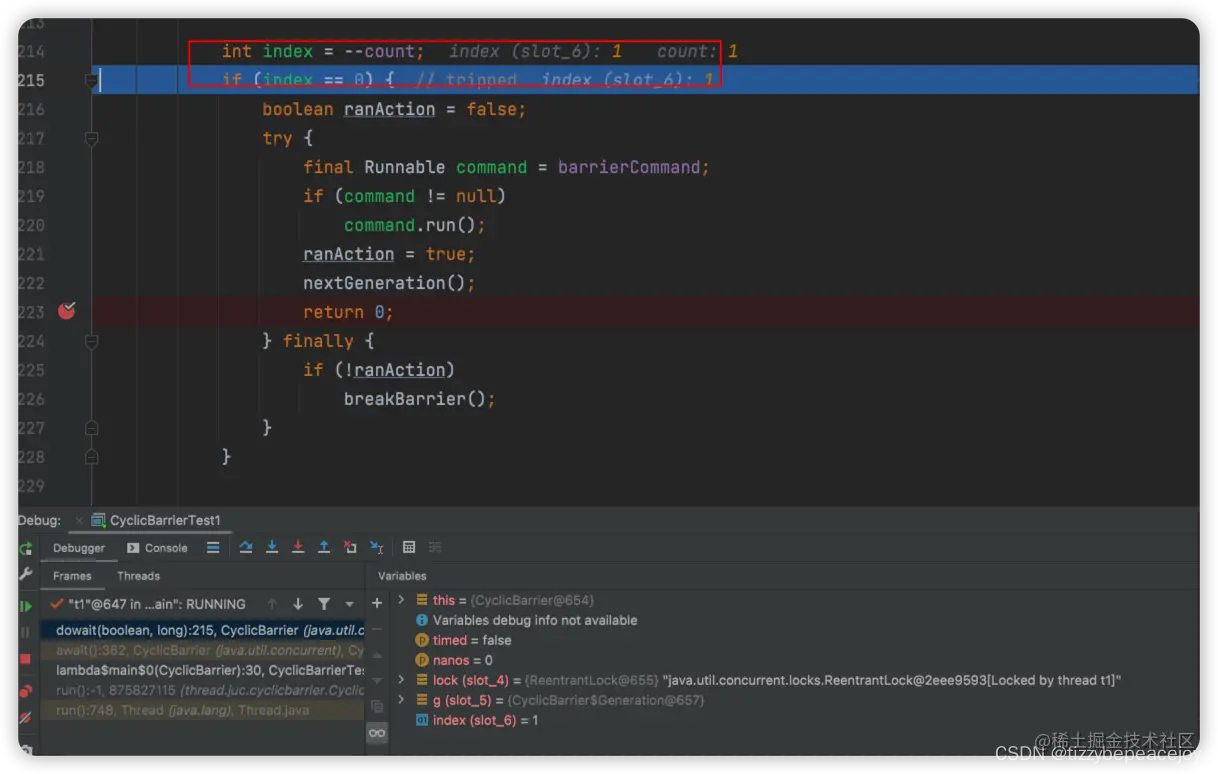Image resolution: width=1218 pixels, height=774 pixels.
Task: Toggle fold marker at line 227
Action: point(91,428)
